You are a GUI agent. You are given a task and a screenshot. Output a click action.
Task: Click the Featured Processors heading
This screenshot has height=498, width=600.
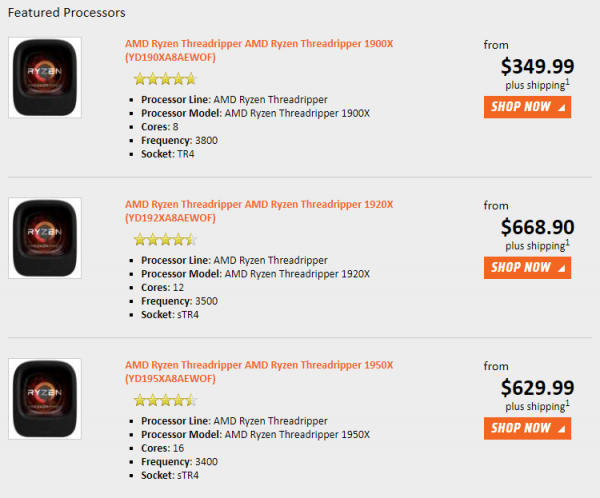click(x=67, y=13)
